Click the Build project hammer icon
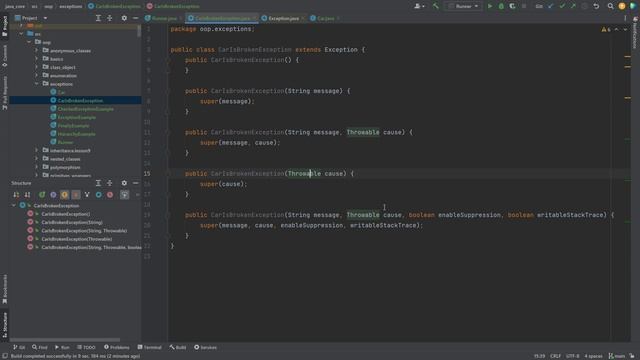This screenshot has width=640, height=360. (x=436, y=6)
